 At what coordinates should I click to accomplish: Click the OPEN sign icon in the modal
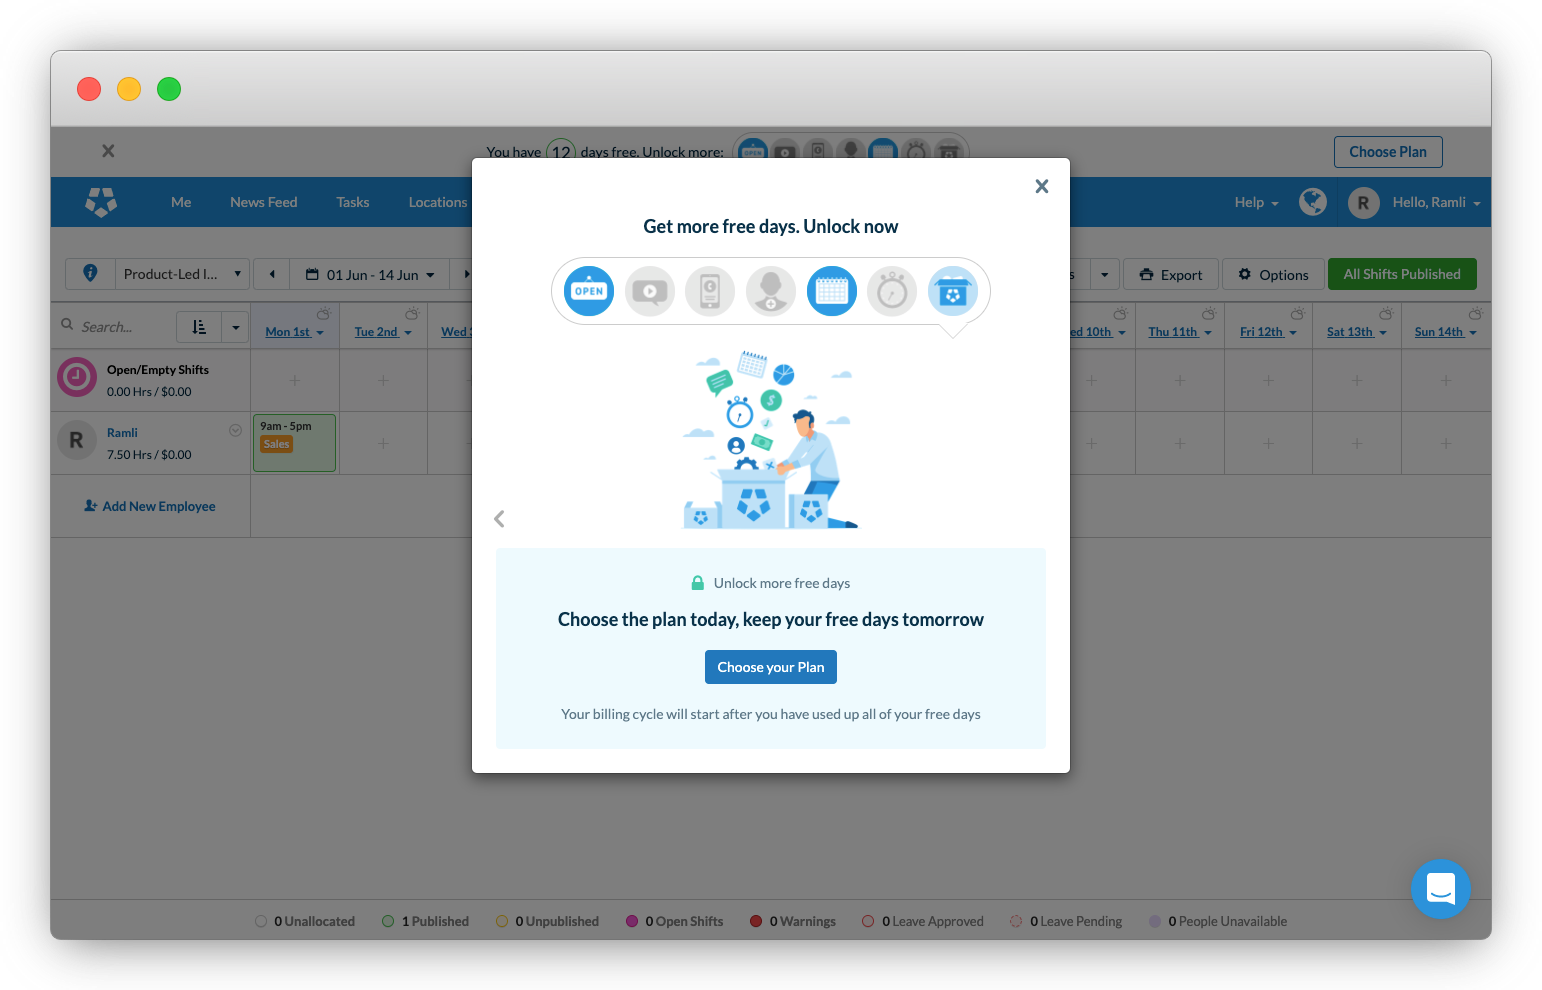(x=589, y=291)
